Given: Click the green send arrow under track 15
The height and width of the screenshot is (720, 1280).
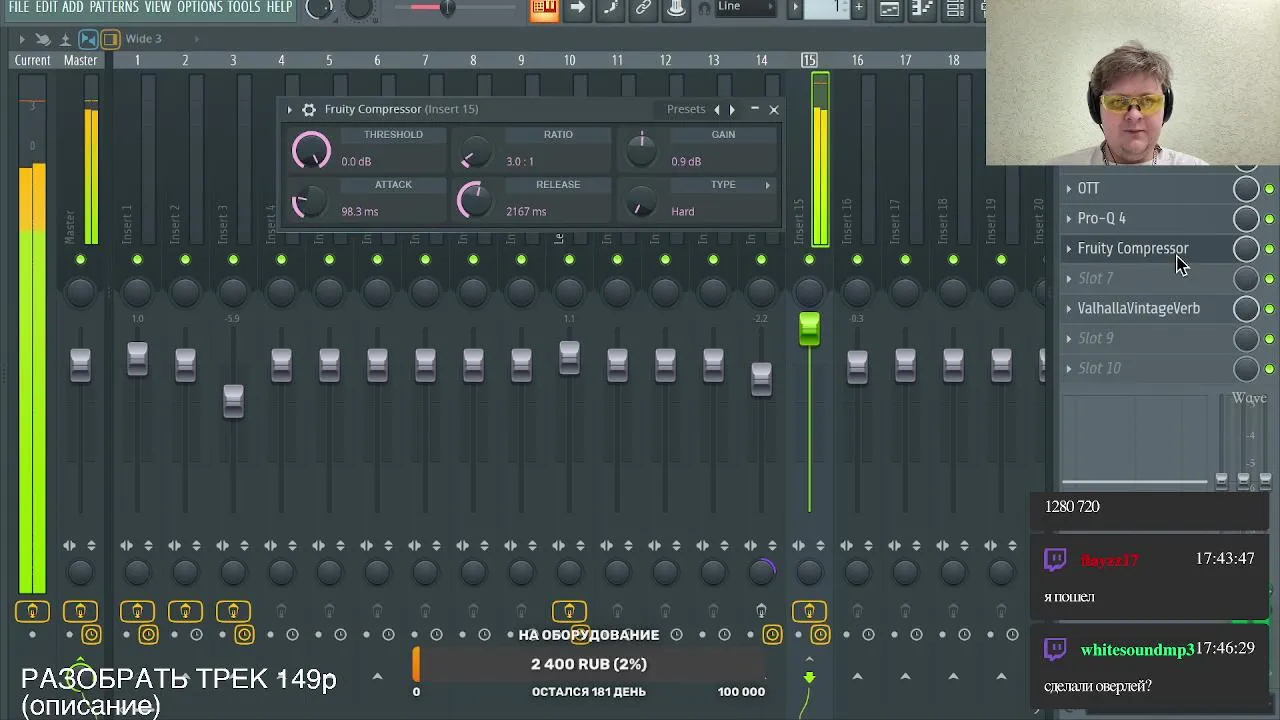Looking at the screenshot, I should coord(809,678).
